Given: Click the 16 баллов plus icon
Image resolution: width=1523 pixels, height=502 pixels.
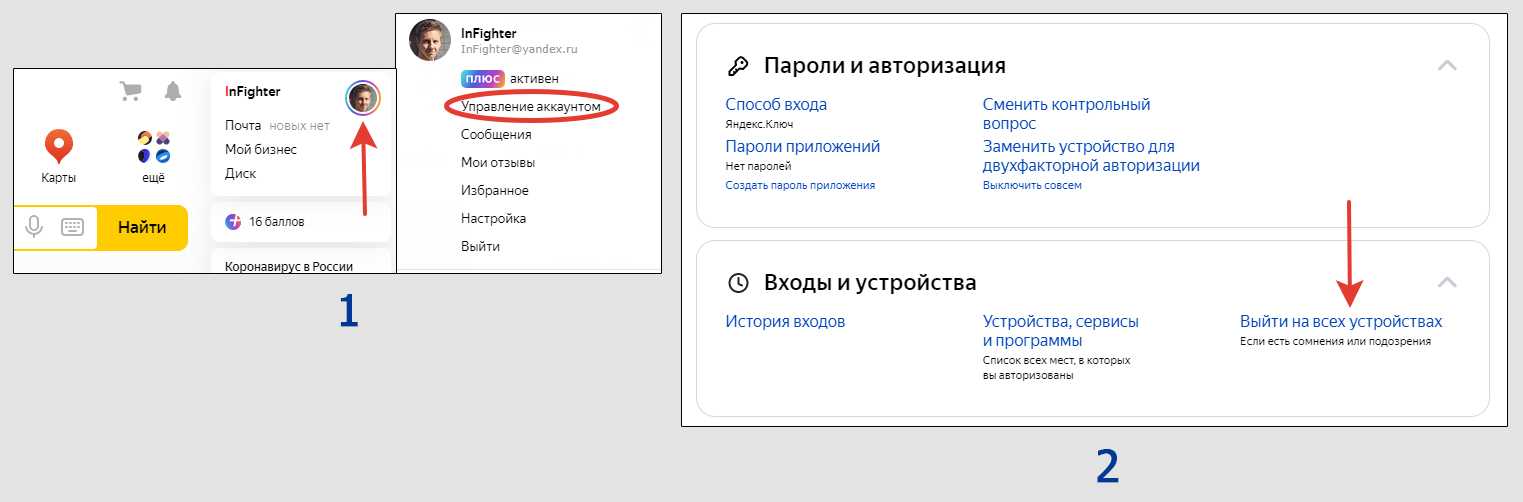Looking at the screenshot, I should pyautogui.click(x=233, y=221).
